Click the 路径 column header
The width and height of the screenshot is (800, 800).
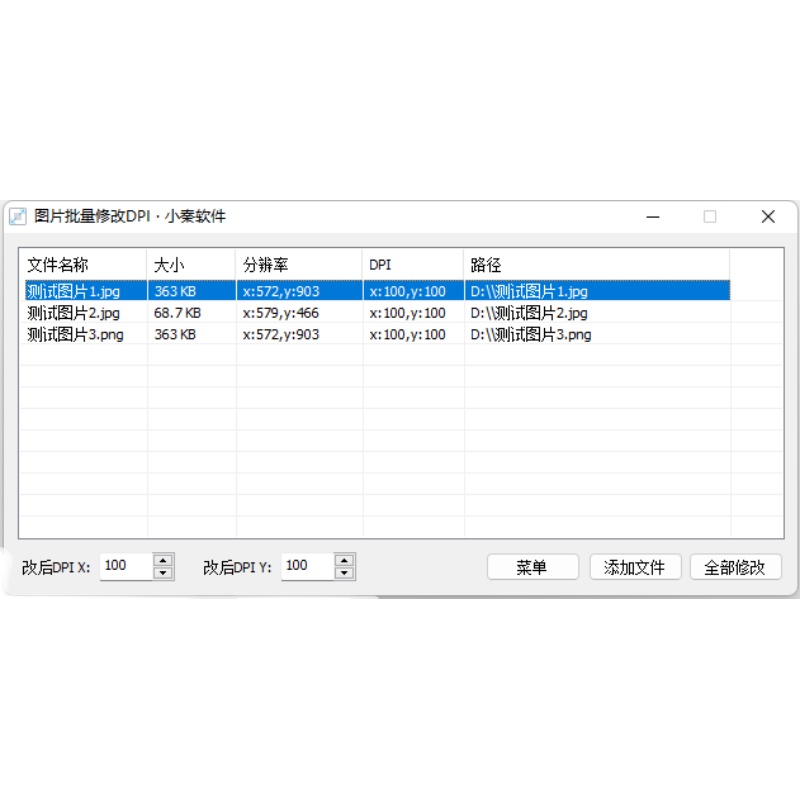596,265
